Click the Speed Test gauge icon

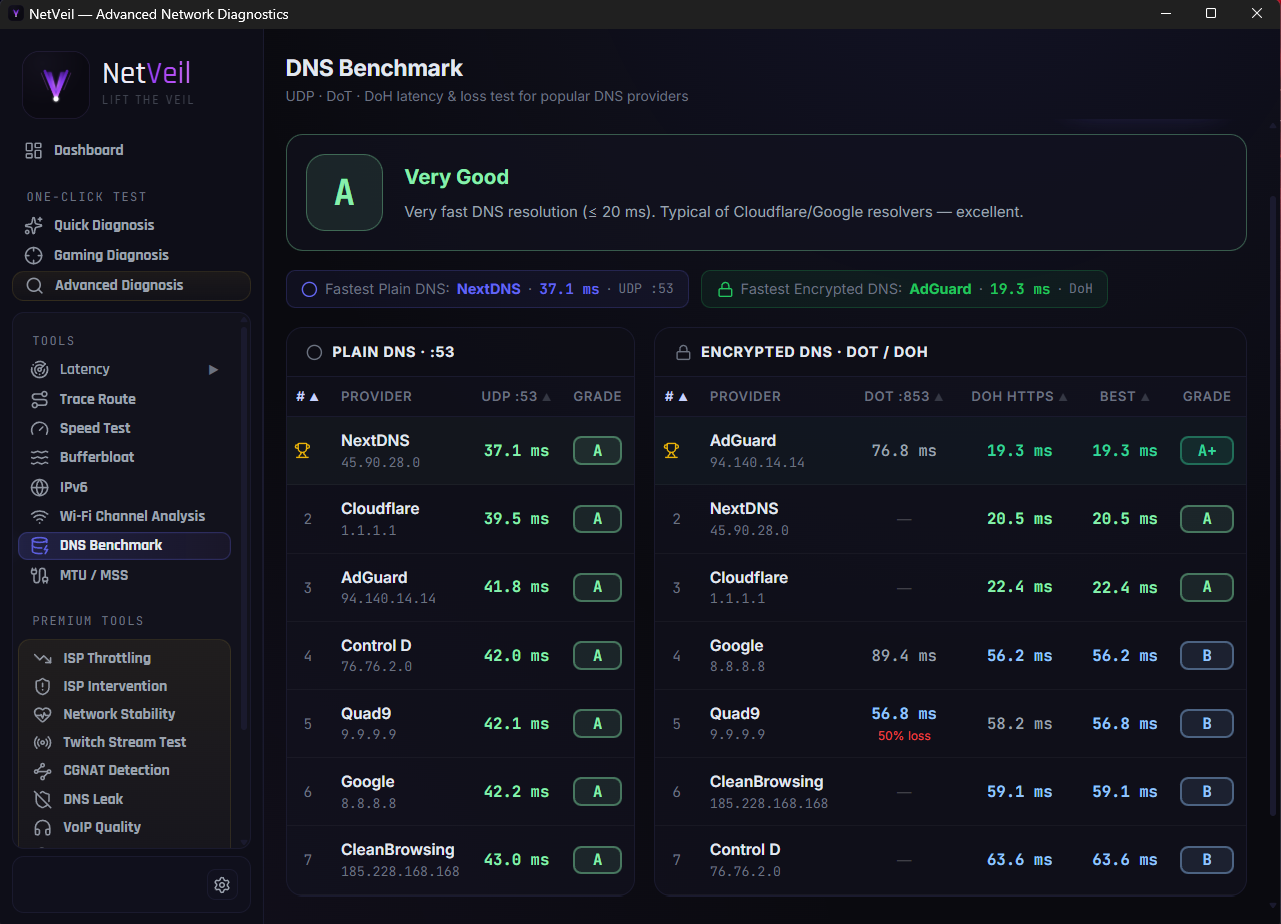[x=39, y=428]
